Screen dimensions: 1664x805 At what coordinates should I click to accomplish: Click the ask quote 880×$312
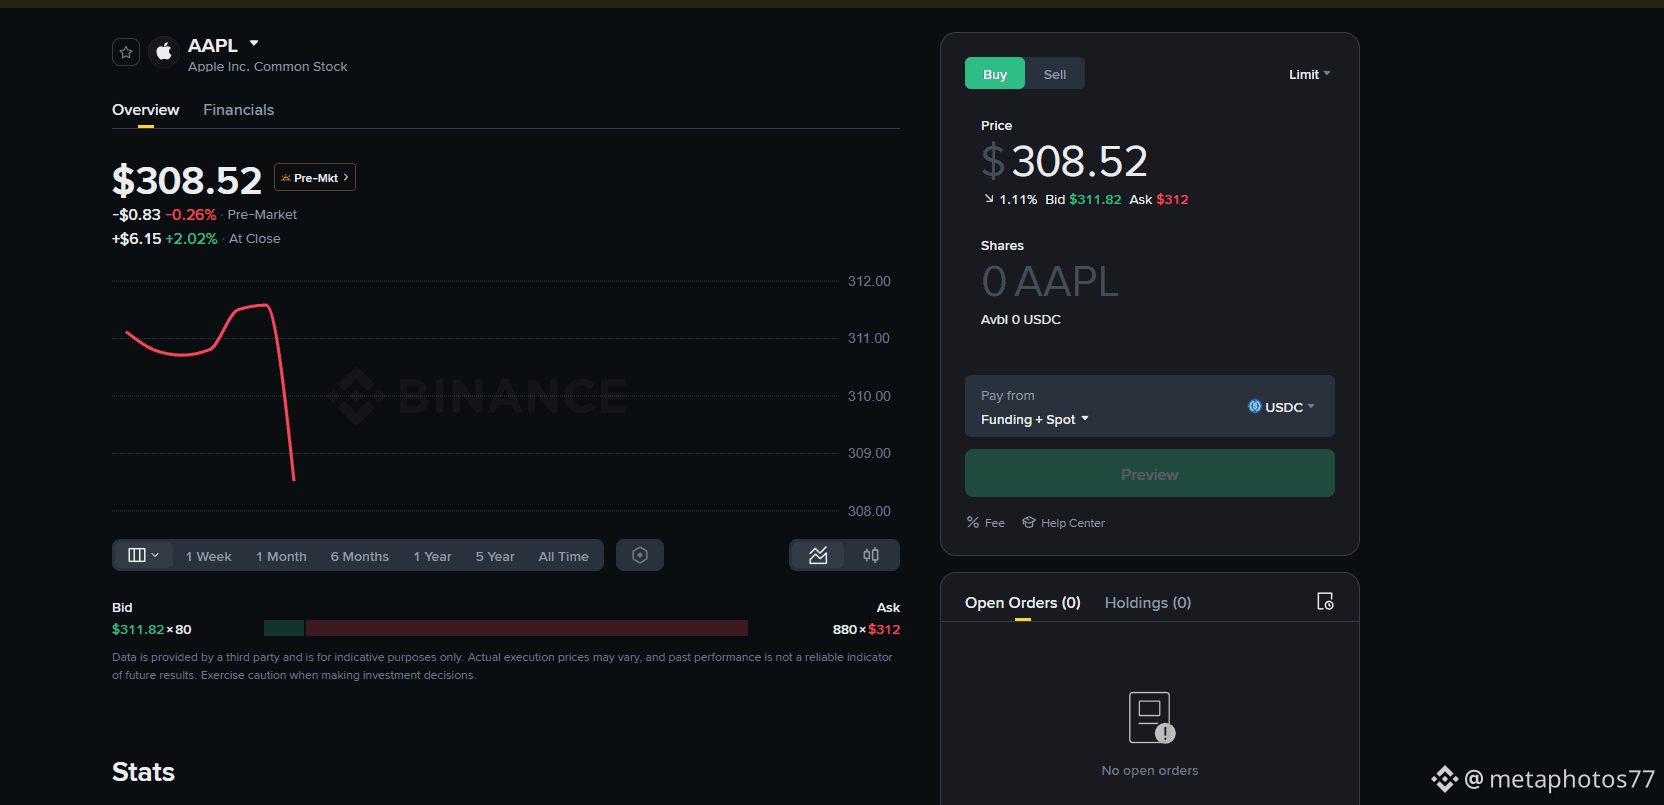(866, 629)
